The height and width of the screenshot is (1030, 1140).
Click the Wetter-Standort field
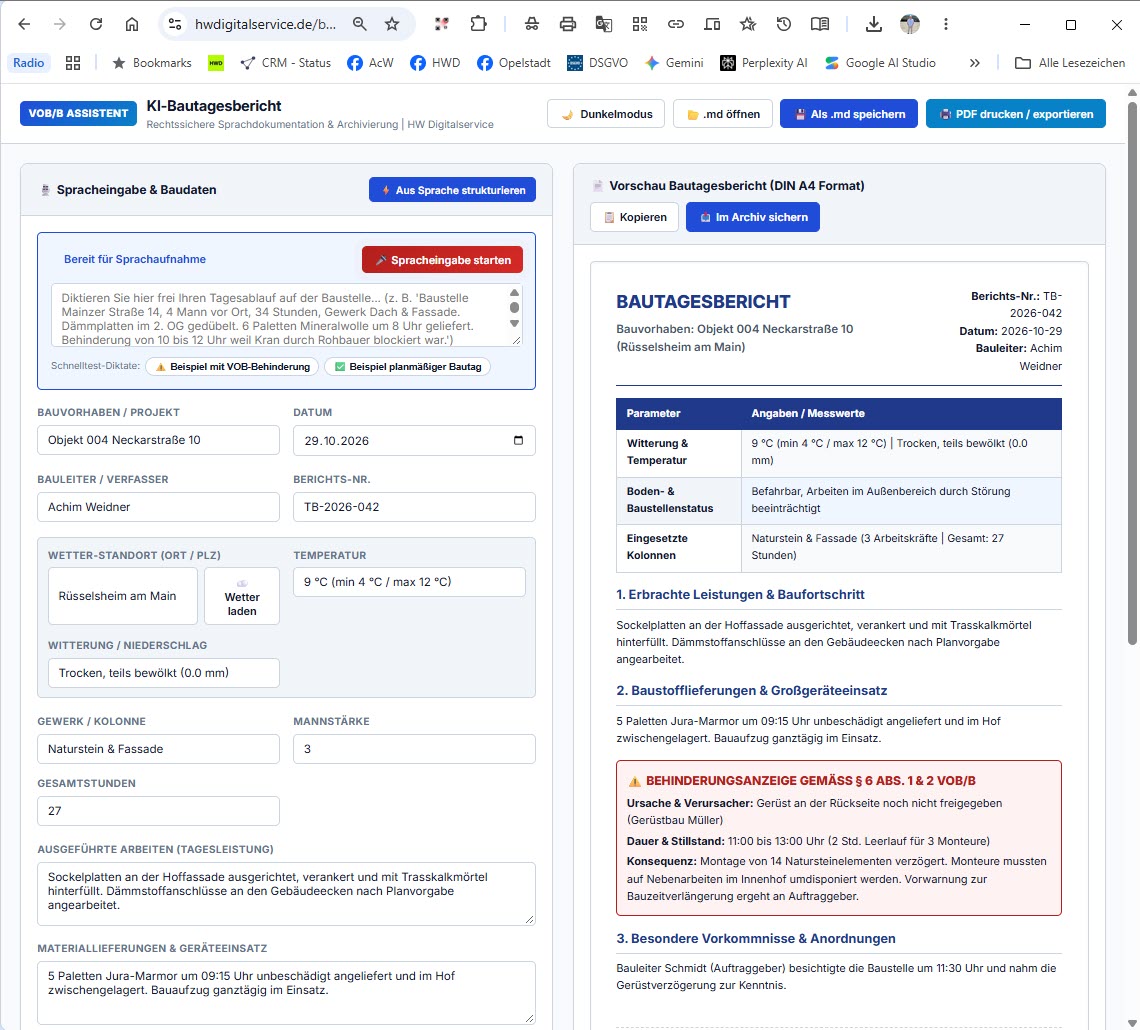point(123,596)
